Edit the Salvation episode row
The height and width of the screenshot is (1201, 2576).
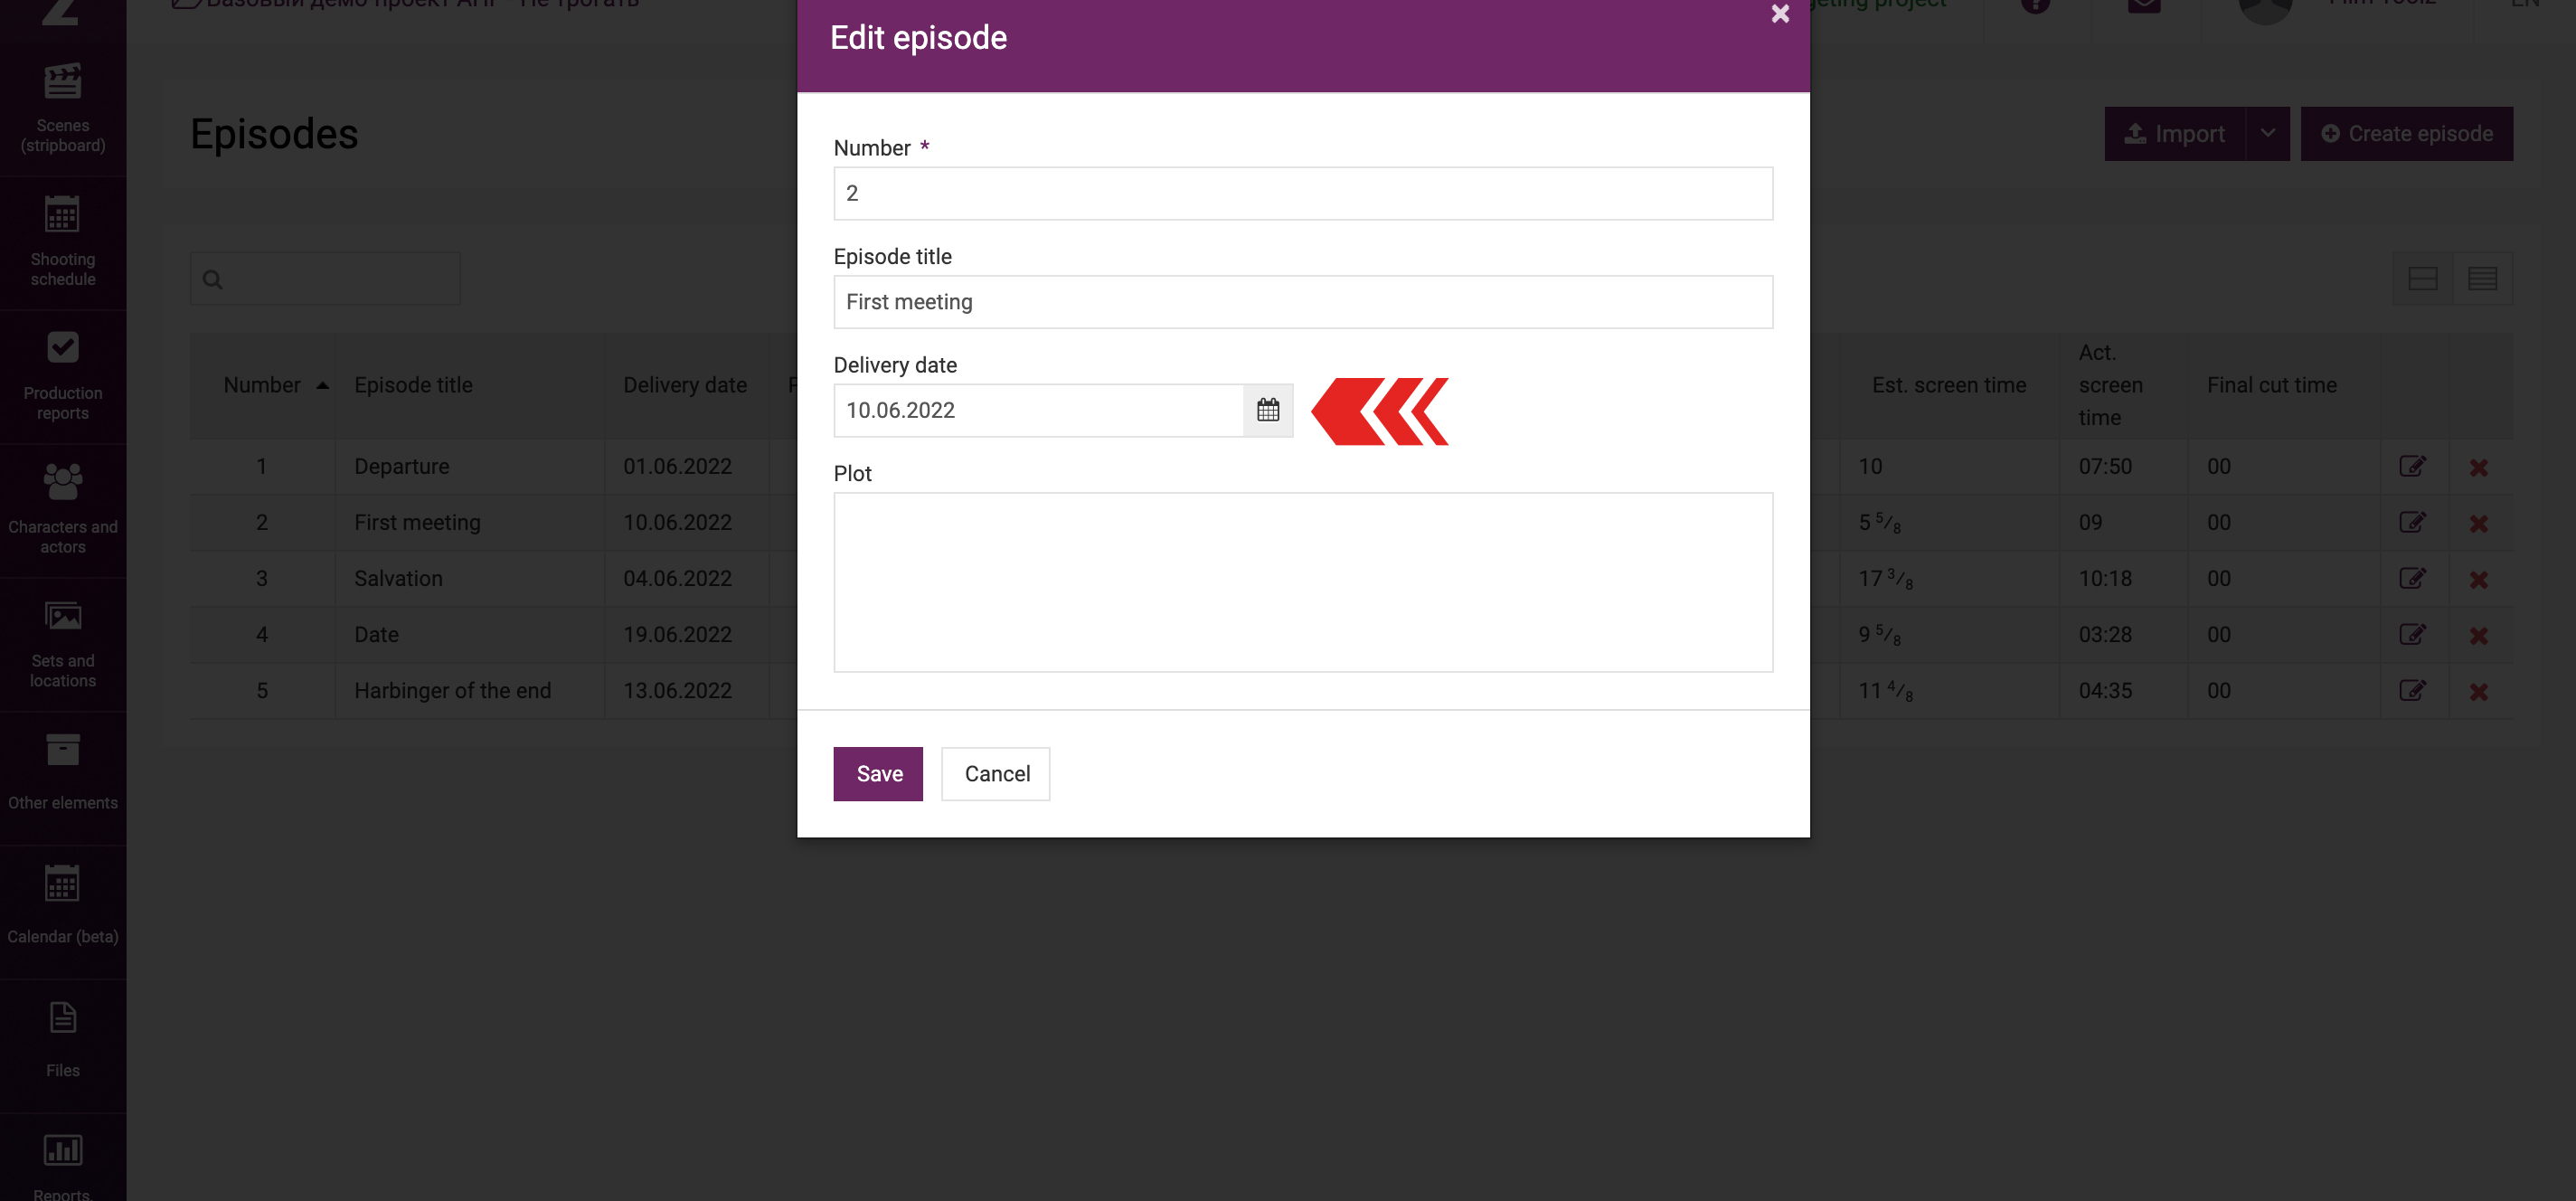pos(2411,578)
